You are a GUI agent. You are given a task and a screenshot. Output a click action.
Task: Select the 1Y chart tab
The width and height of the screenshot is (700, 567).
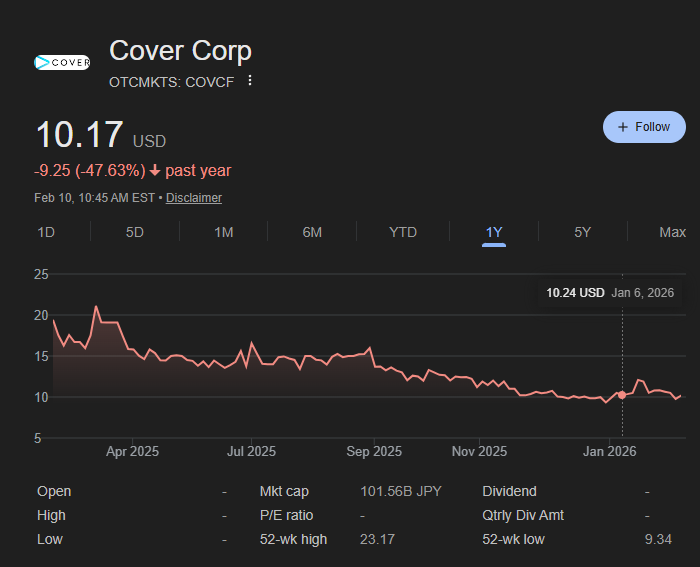point(494,232)
